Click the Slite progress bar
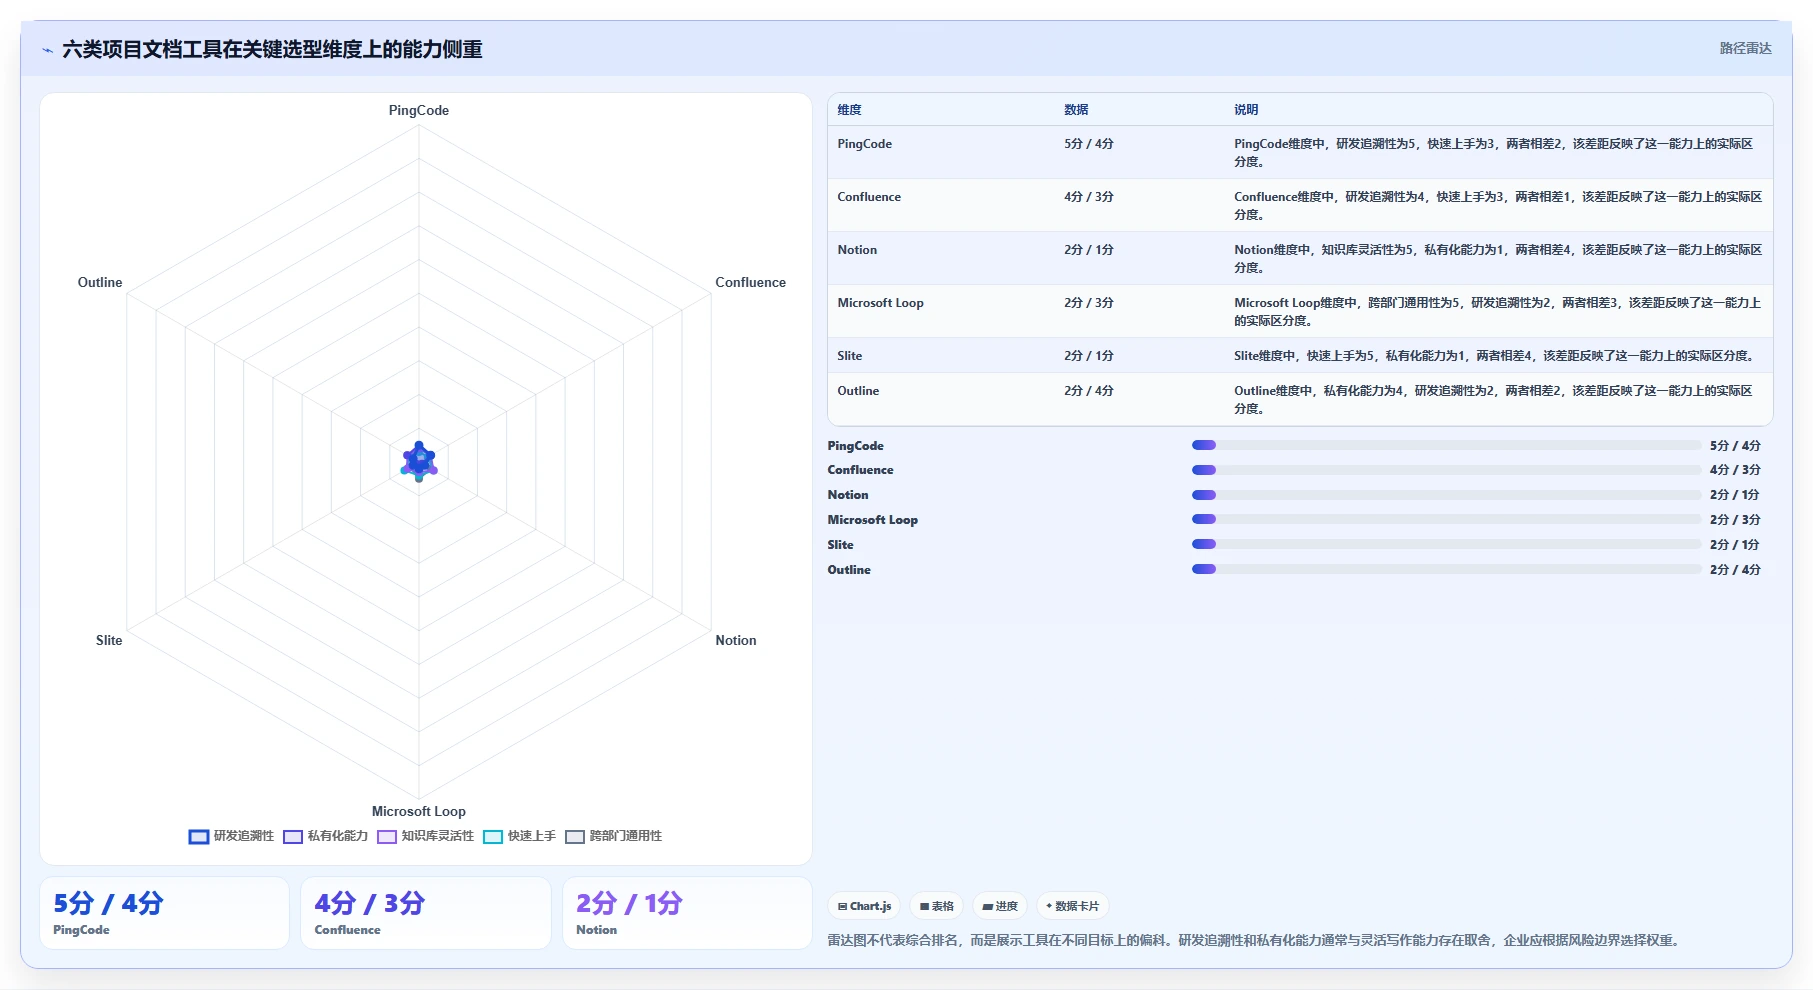 (1446, 544)
